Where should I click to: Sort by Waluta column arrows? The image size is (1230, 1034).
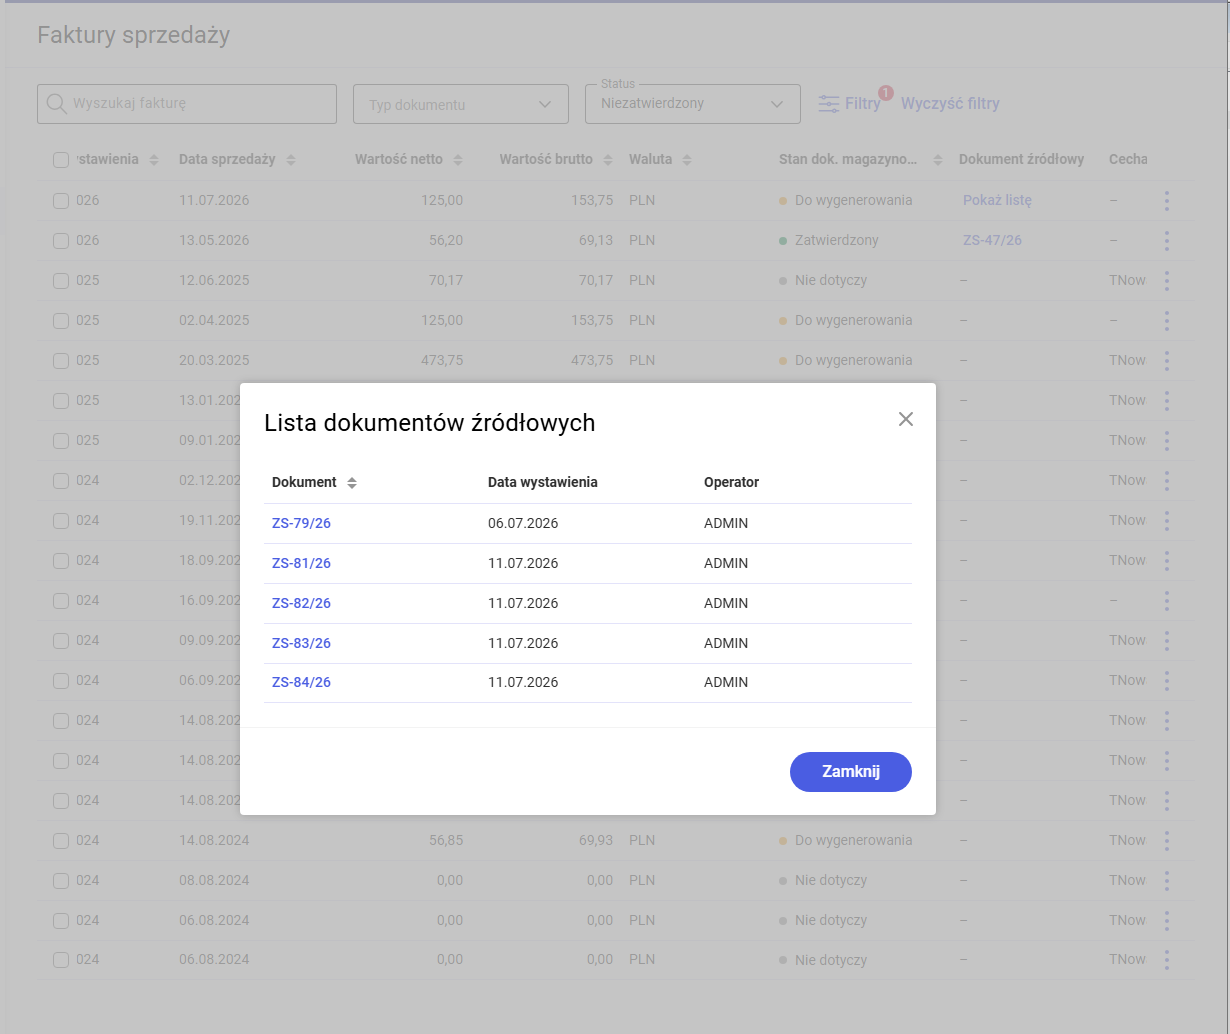(x=687, y=160)
